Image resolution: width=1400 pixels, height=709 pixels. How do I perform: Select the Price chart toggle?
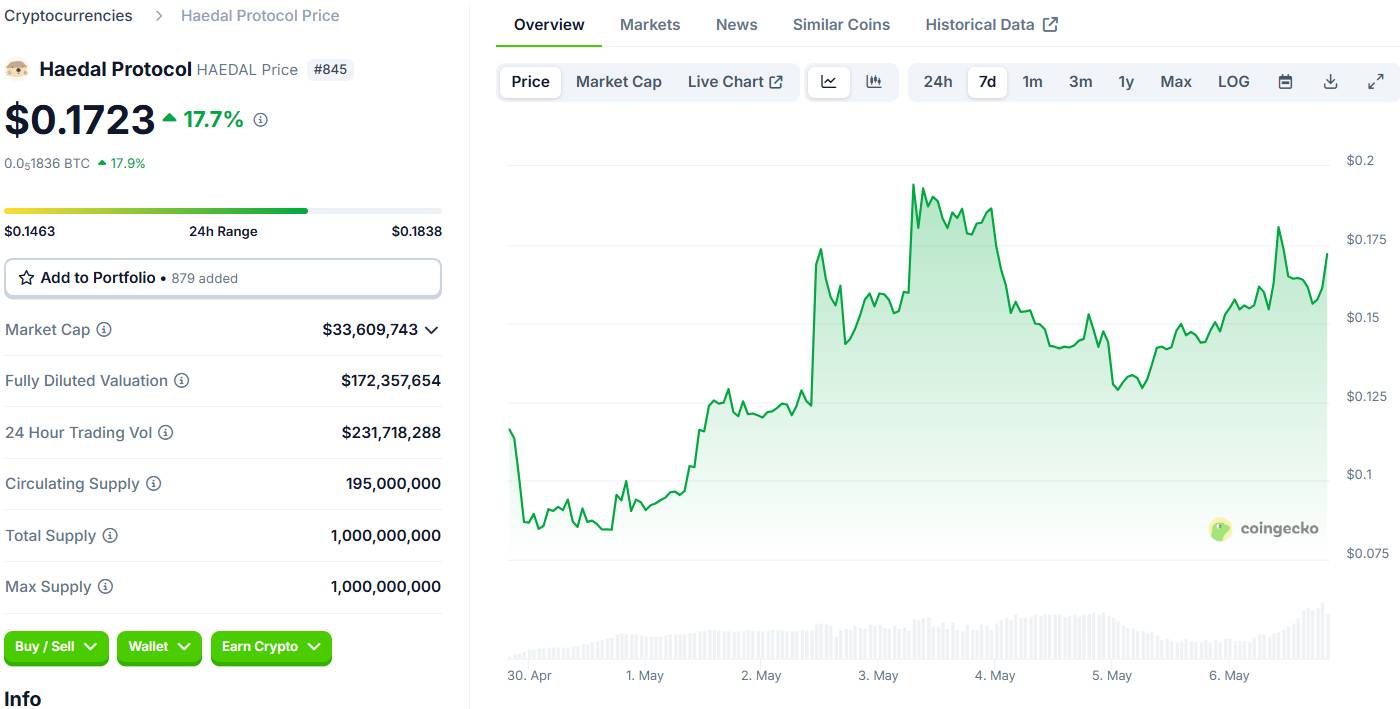pos(530,82)
